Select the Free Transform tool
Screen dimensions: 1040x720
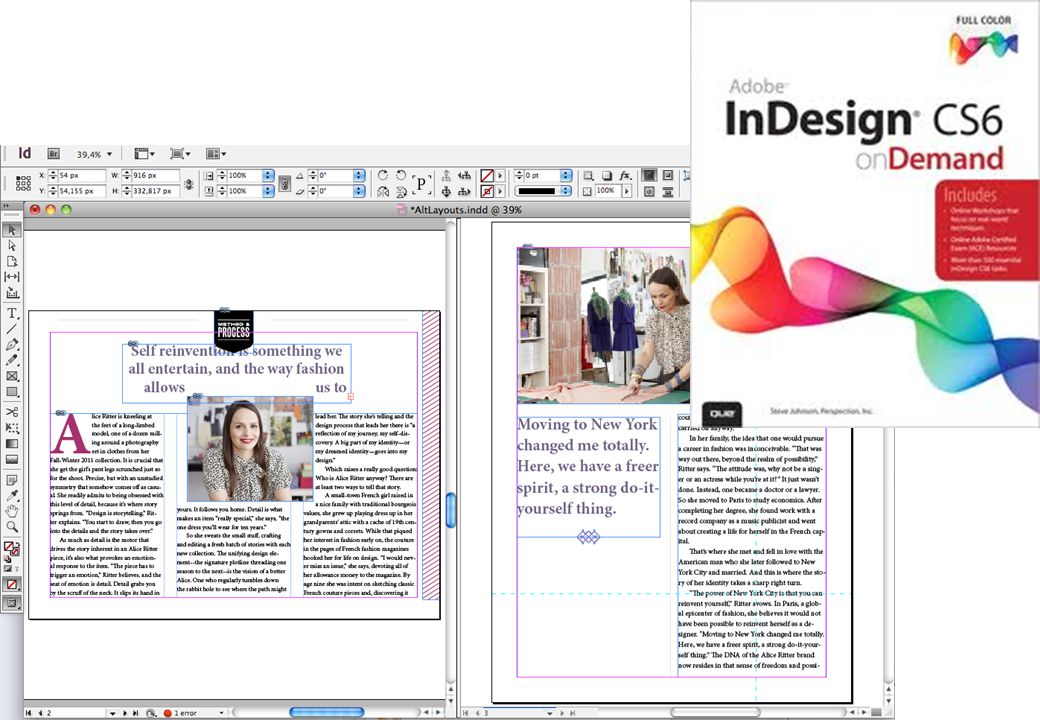(12, 428)
